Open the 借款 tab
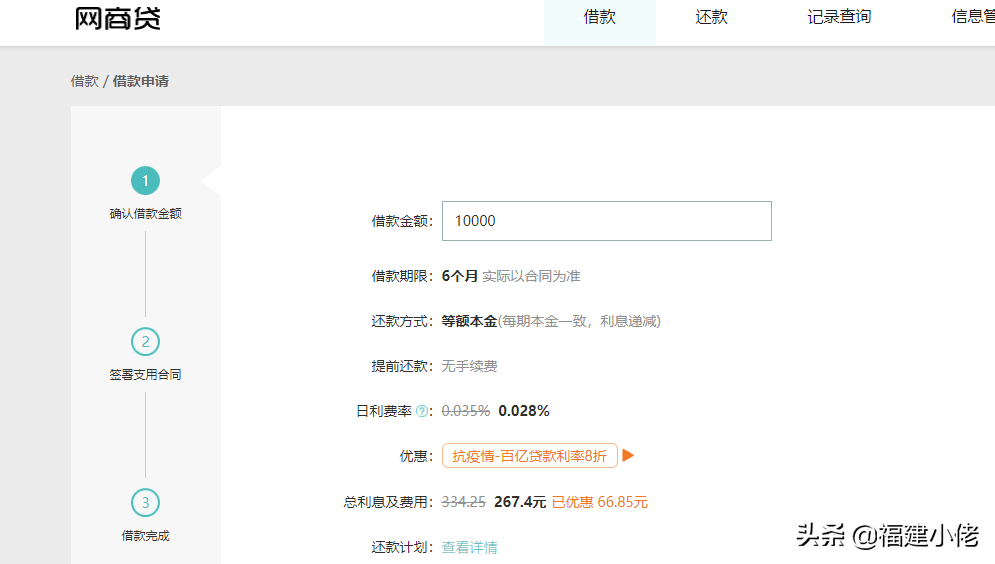This screenshot has width=995, height=564. point(600,17)
